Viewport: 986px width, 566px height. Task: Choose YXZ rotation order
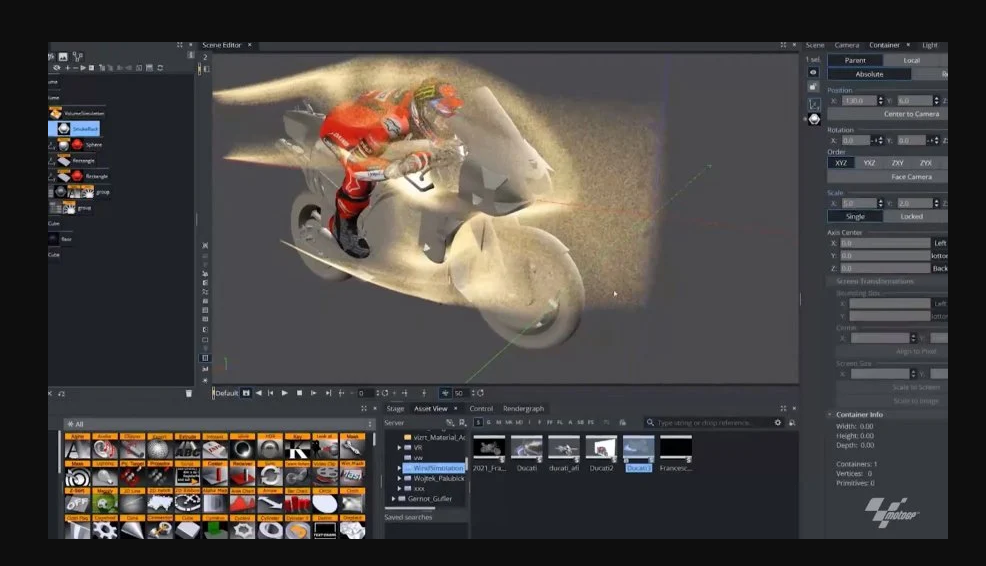(869, 163)
